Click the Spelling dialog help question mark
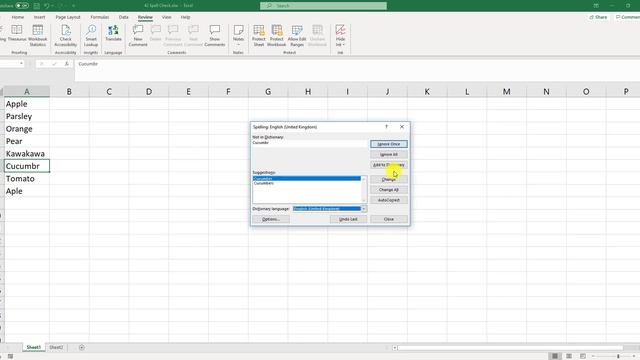This screenshot has height=360, width=640. click(386, 127)
